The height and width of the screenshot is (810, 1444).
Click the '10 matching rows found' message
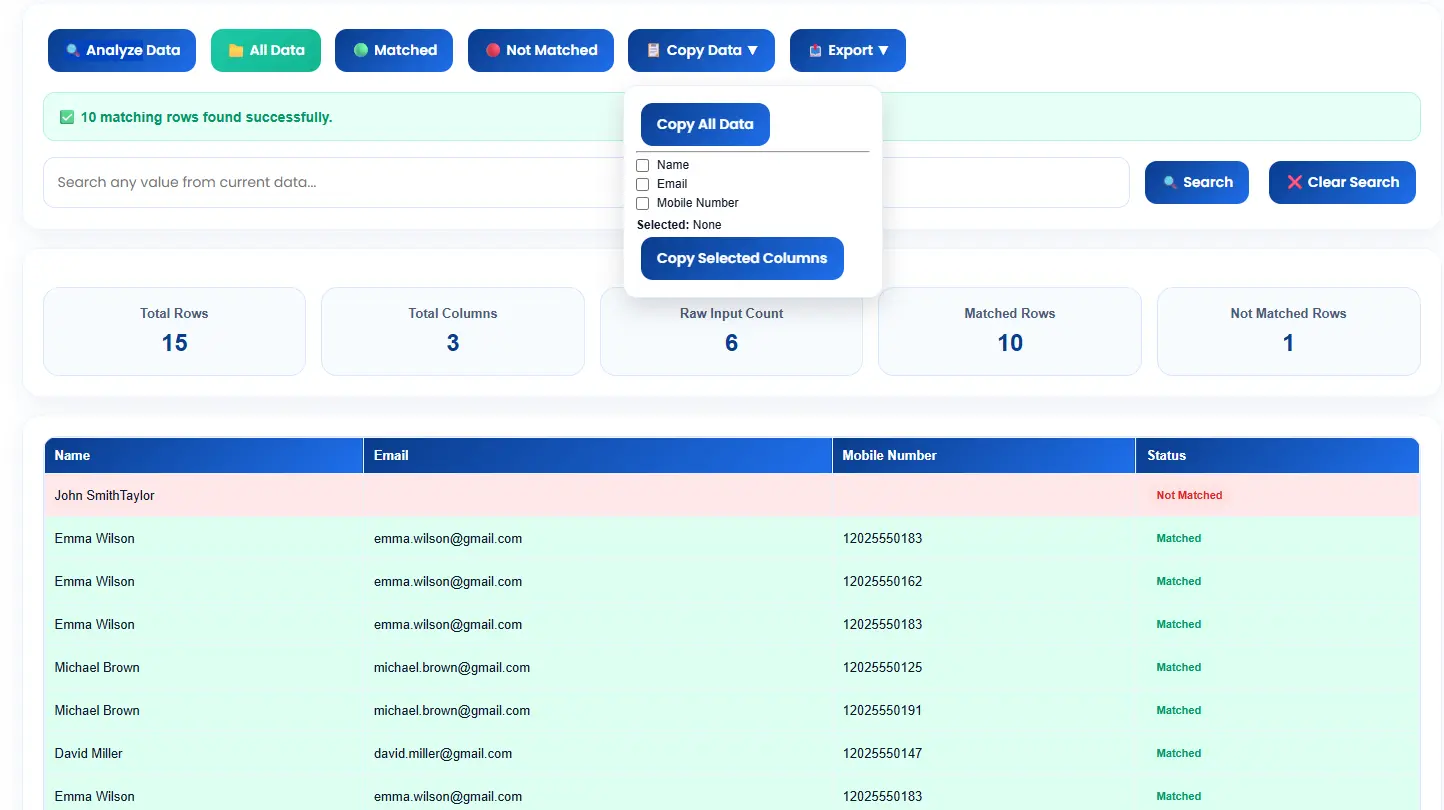tap(206, 117)
